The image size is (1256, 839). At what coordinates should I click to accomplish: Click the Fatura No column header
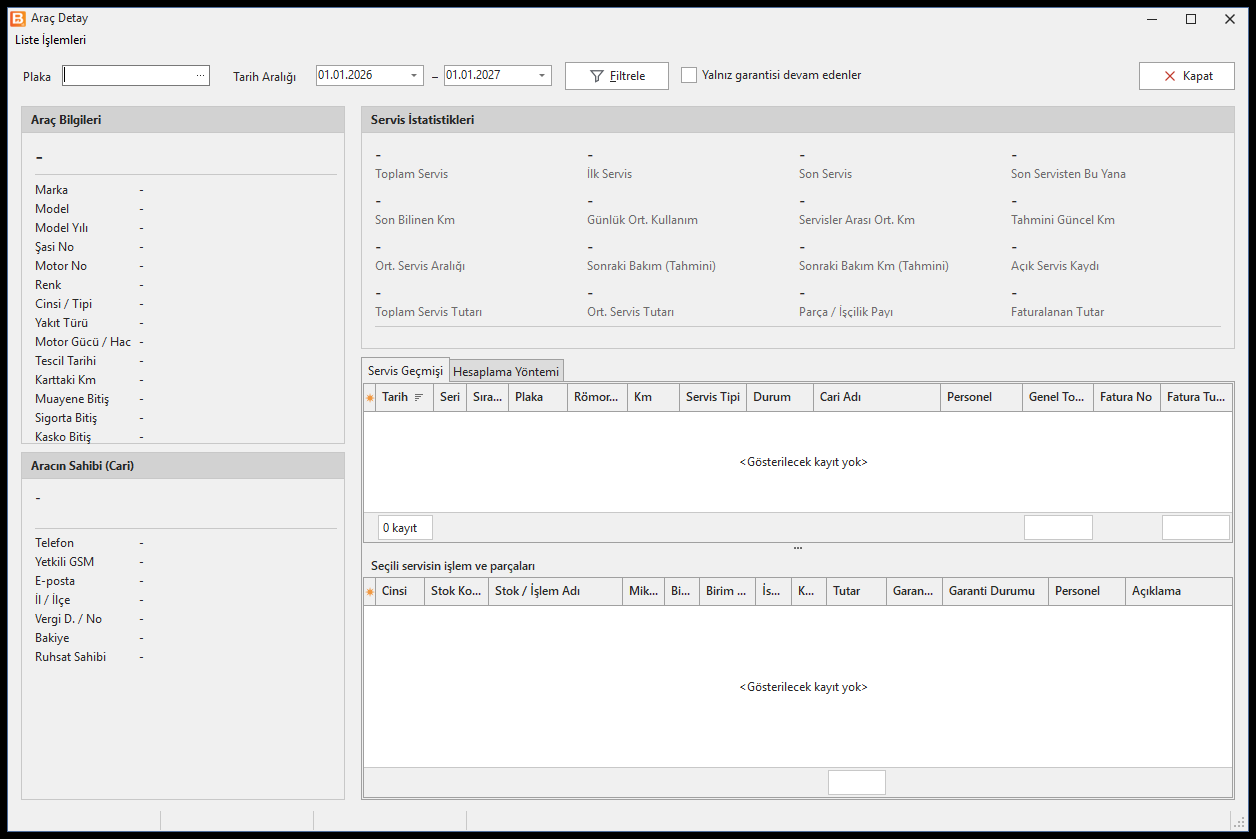coord(1127,397)
